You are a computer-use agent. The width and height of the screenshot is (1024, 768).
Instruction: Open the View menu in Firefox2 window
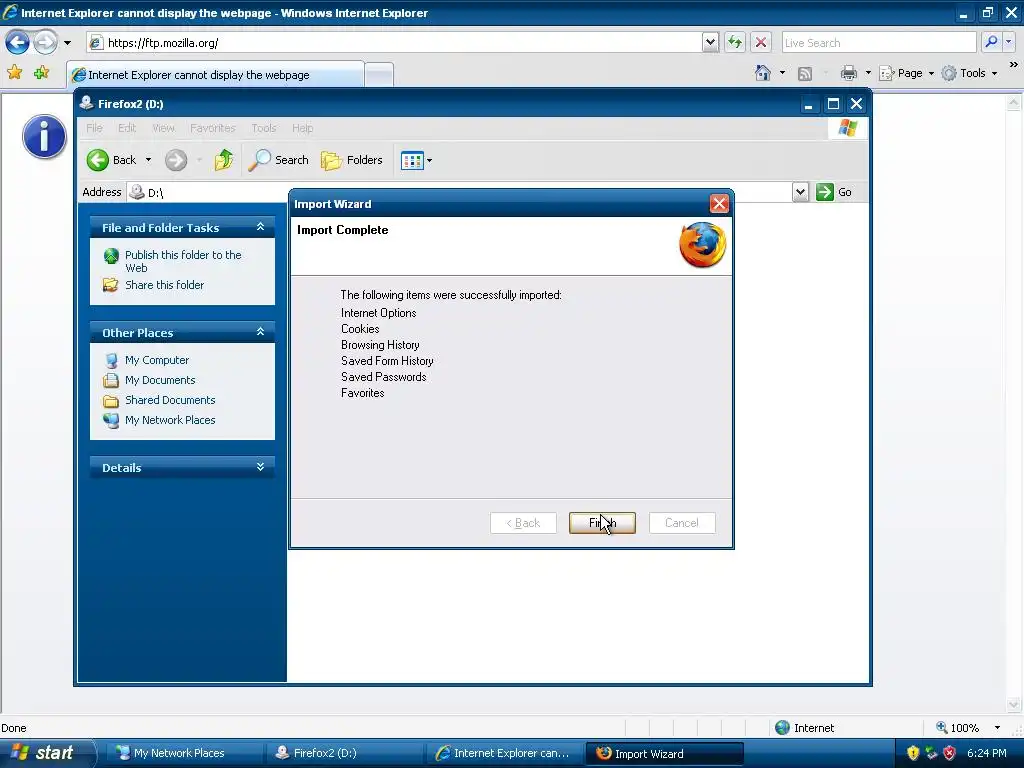pos(163,128)
